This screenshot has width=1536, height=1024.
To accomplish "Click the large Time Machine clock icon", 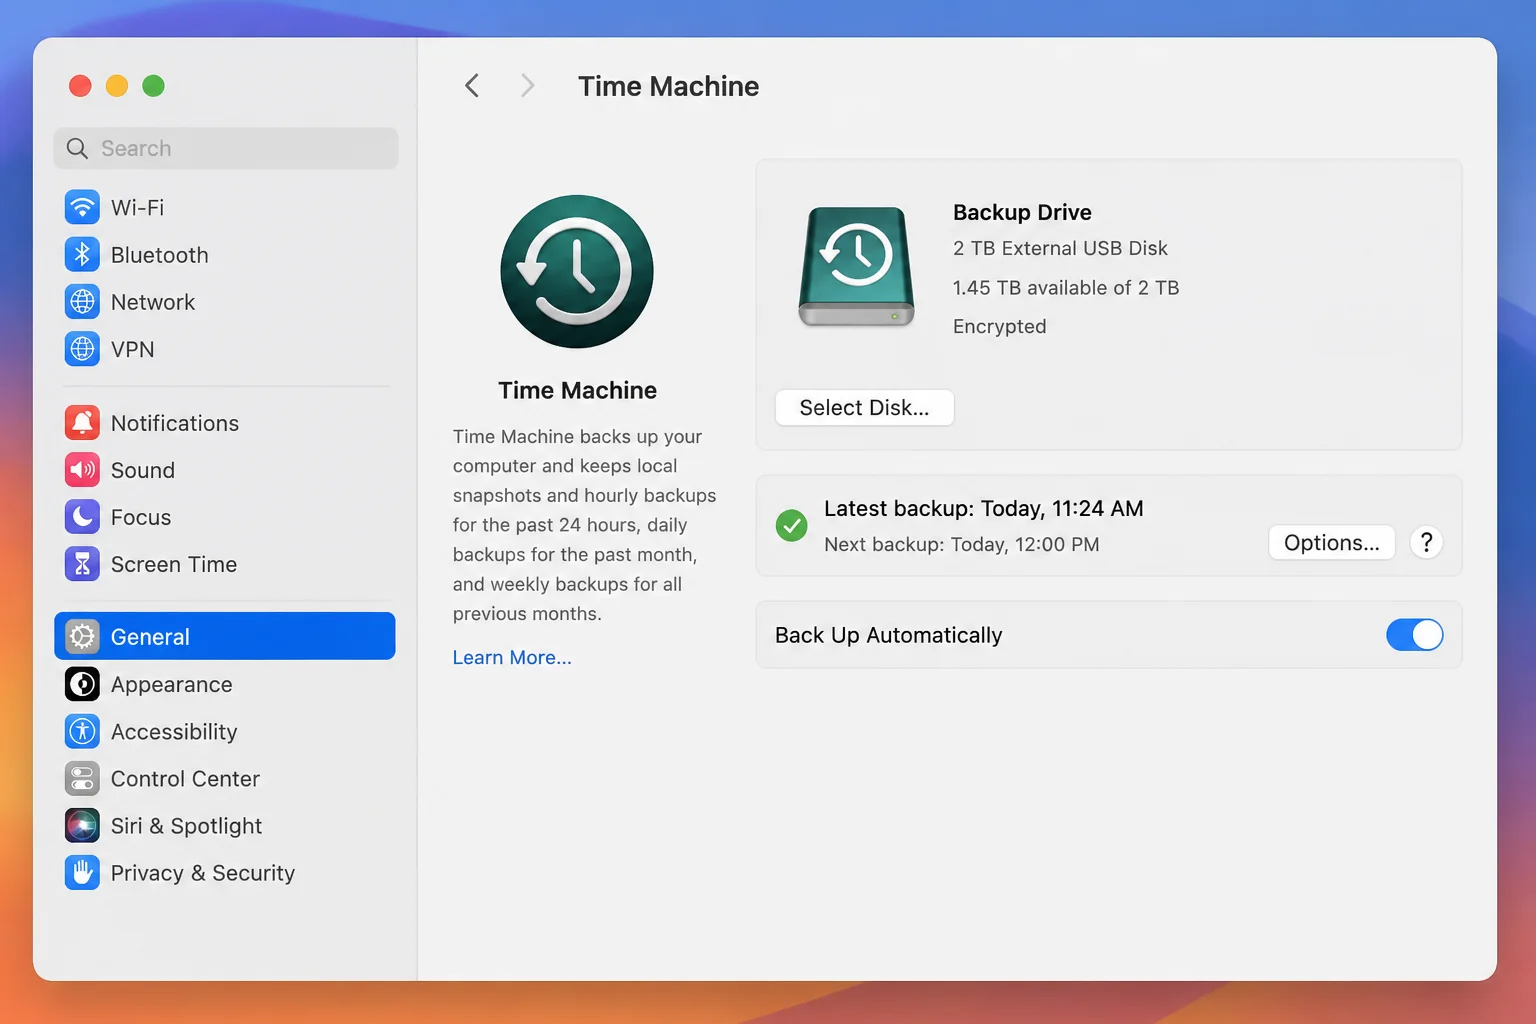I will tap(577, 271).
